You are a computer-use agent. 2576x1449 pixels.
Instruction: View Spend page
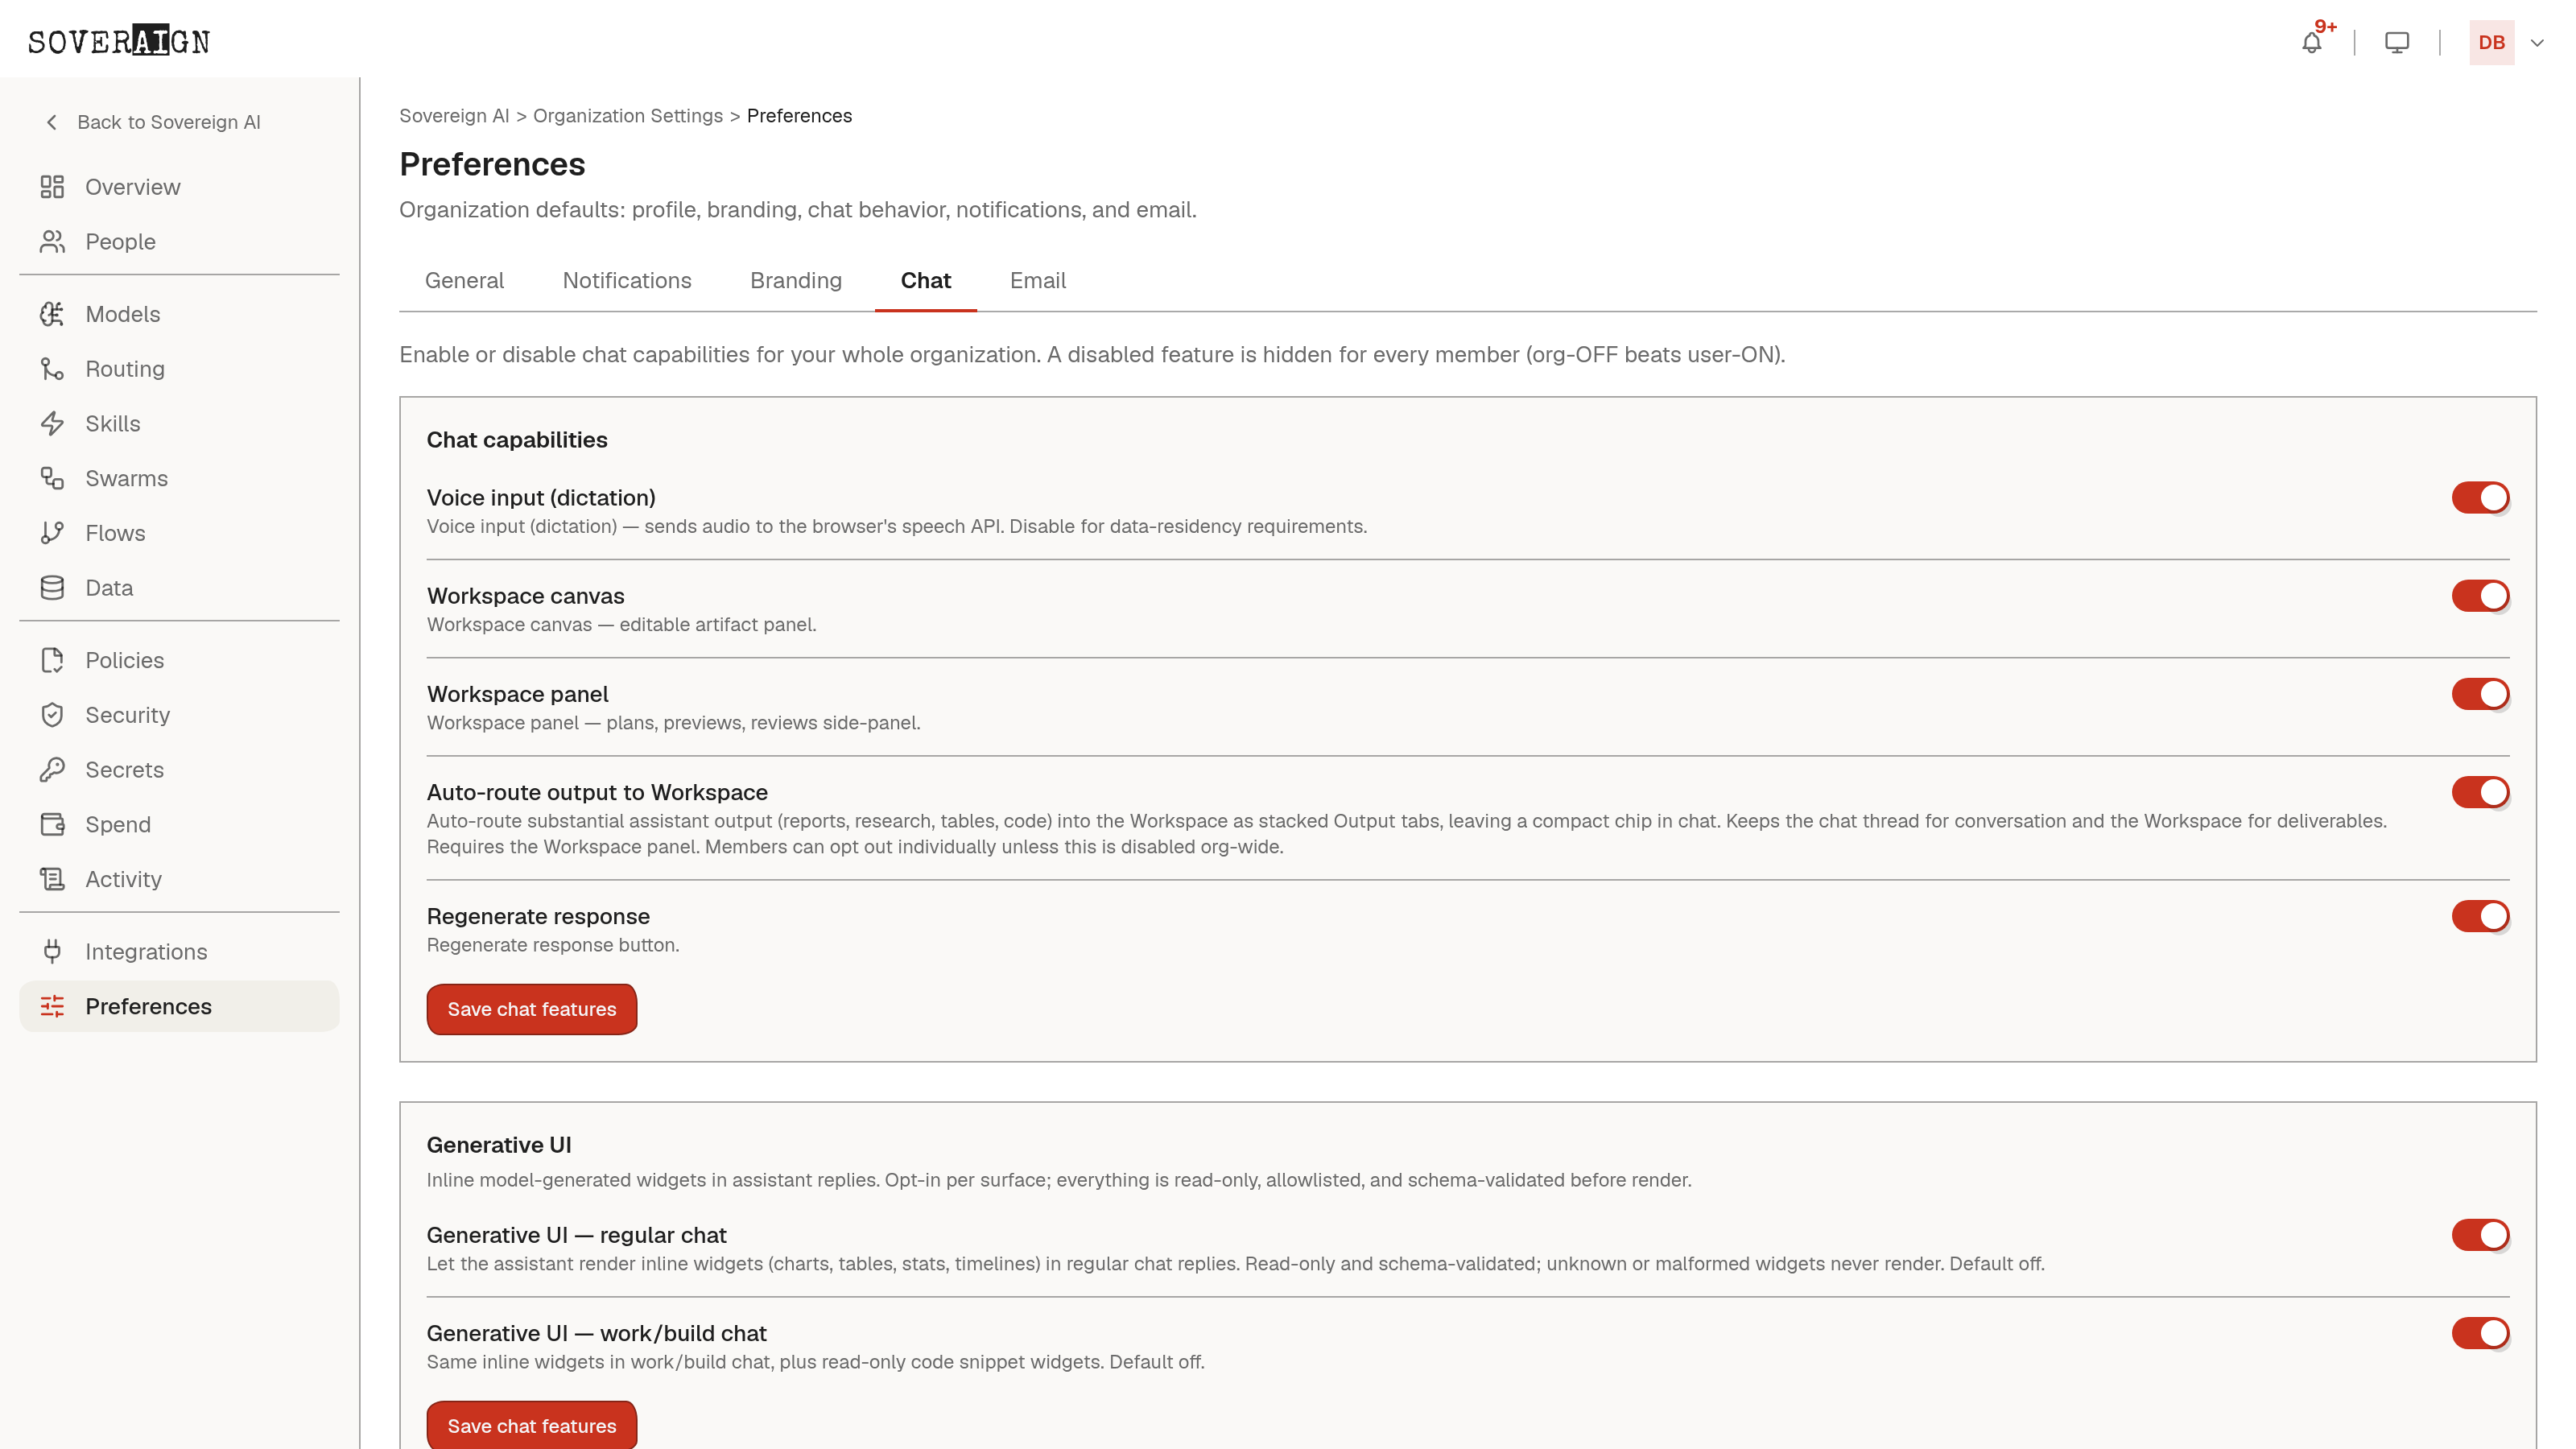(x=179, y=825)
